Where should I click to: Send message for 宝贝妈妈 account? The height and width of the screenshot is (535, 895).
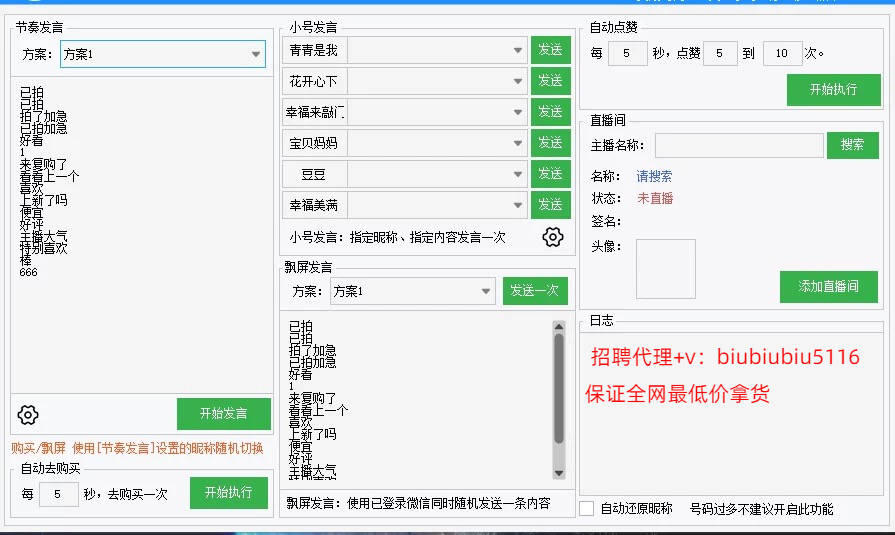549,143
